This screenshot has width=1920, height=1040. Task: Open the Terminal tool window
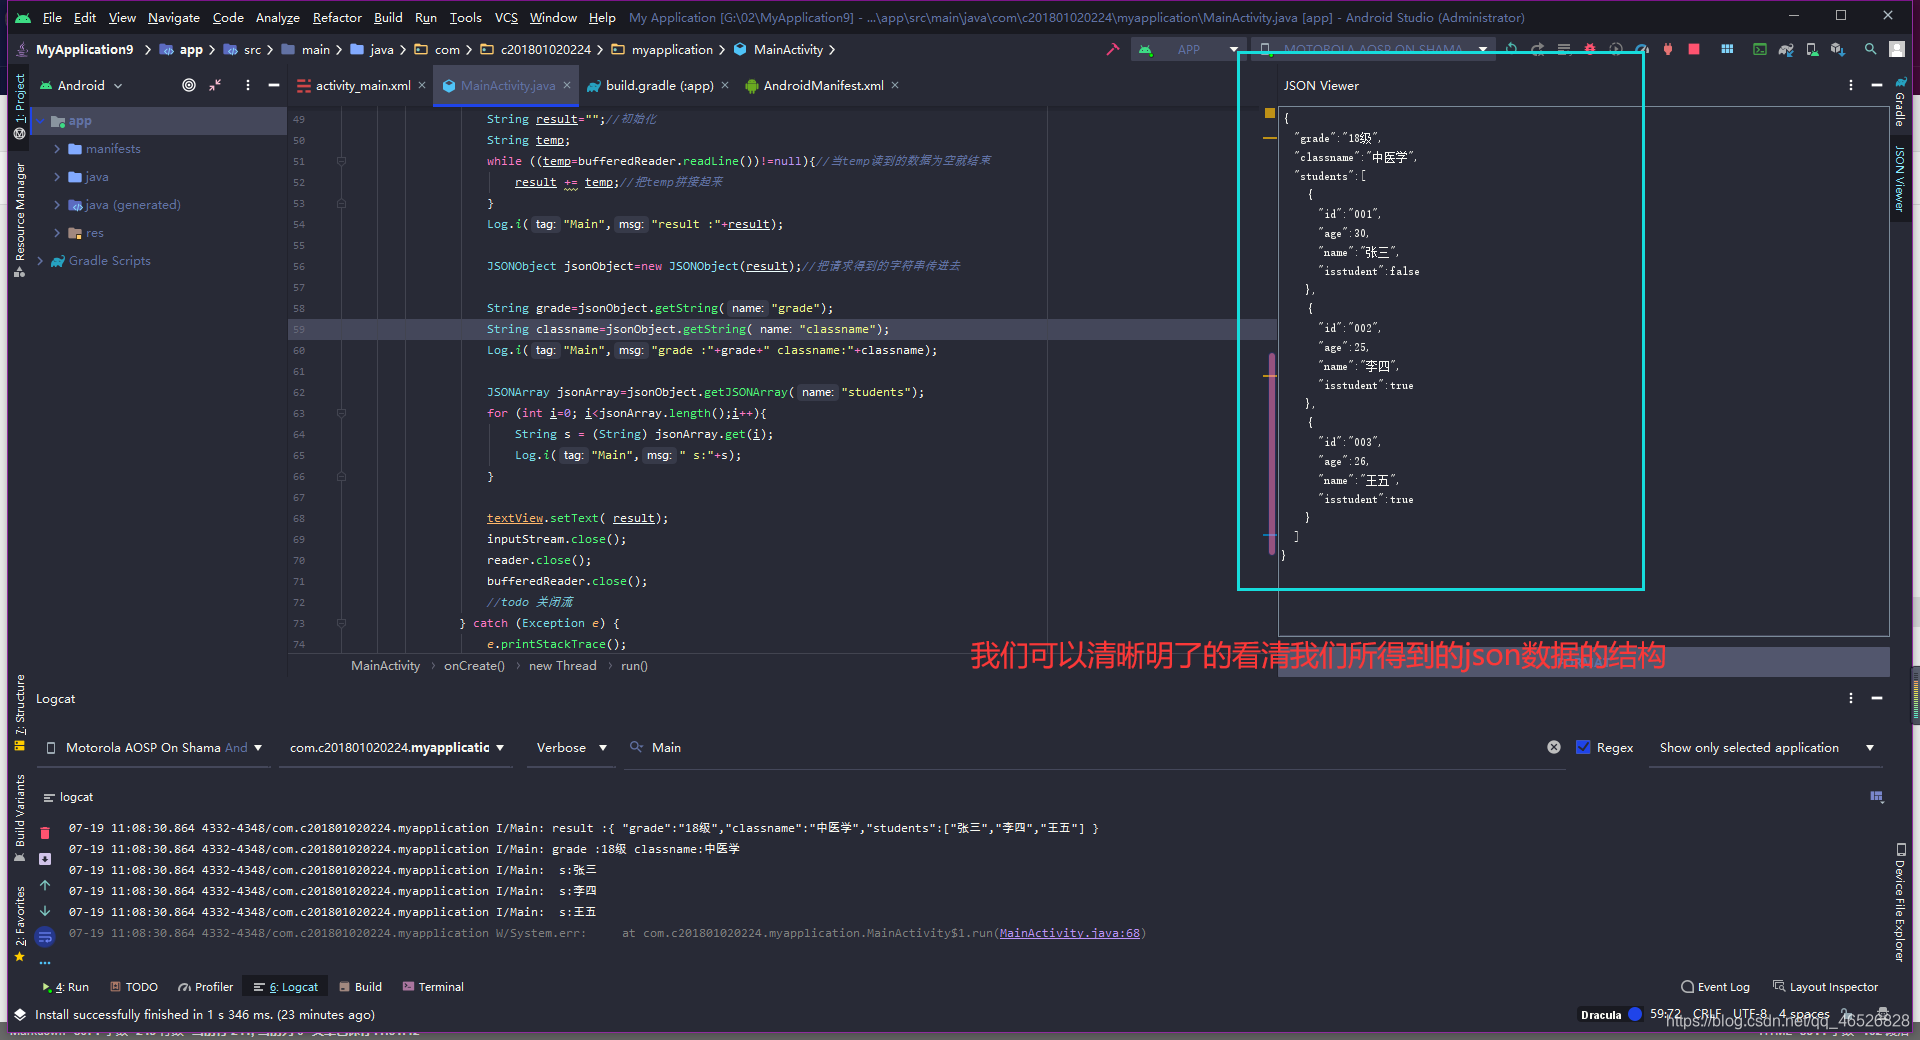(x=433, y=986)
